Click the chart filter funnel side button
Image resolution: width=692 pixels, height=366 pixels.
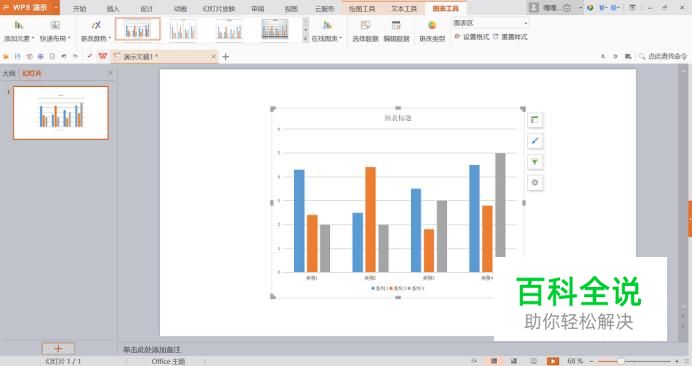coord(535,162)
